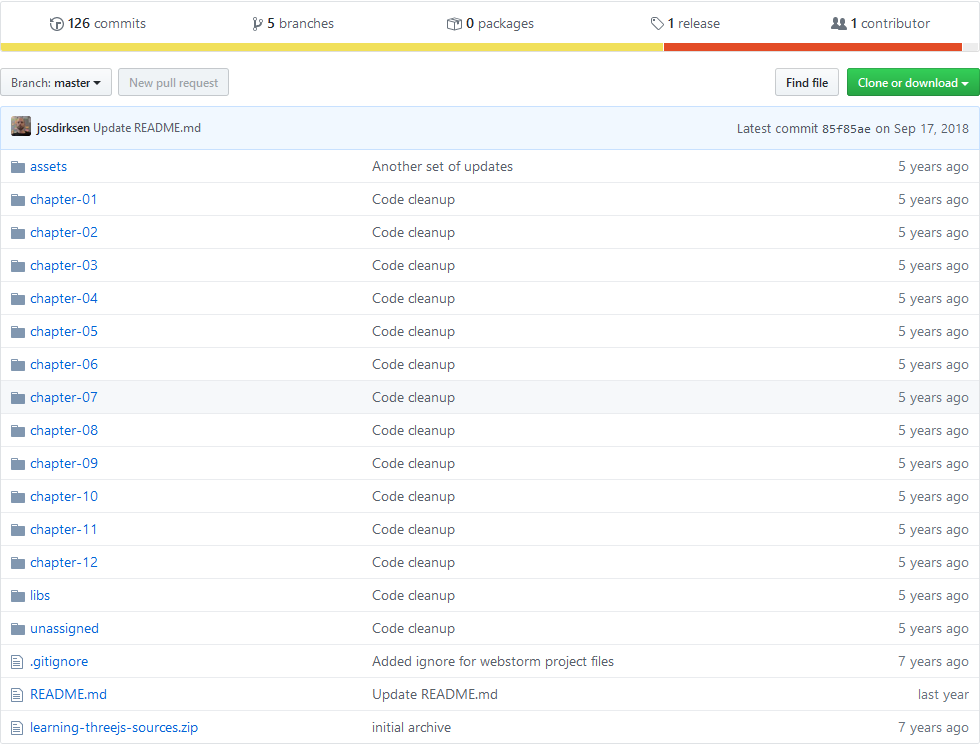The height and width of the screenshot is (745, 980).
Task: Open the chapter-07 folder
Action: [x=64, y=398]
